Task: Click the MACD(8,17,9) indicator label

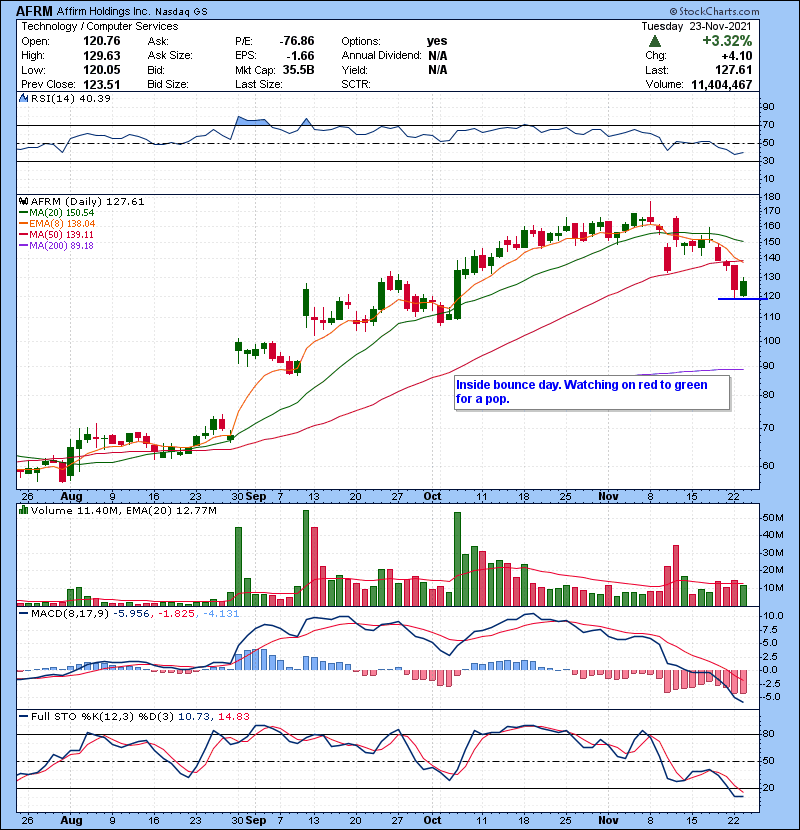Action: tap(70, 614)
